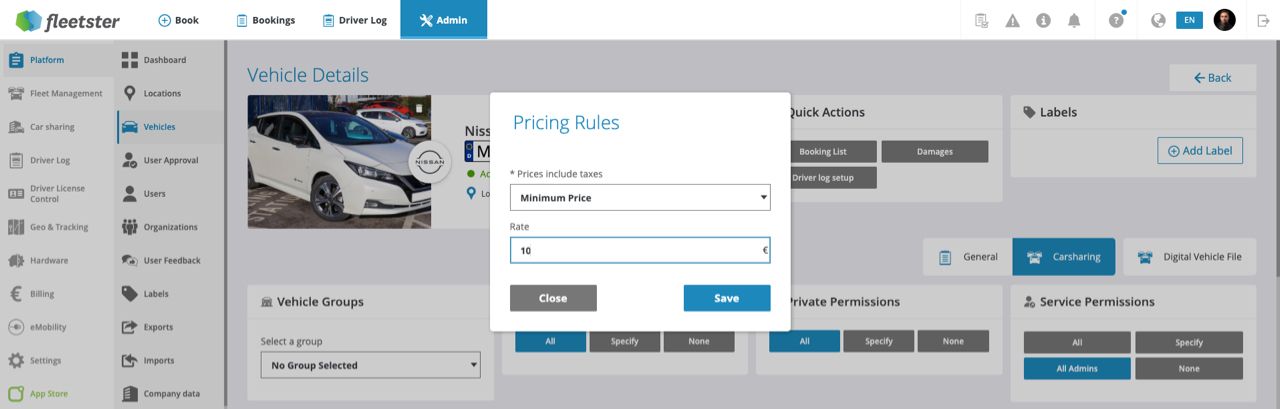Save the pricing rule
1280x409 pixels.
[726, 298]
